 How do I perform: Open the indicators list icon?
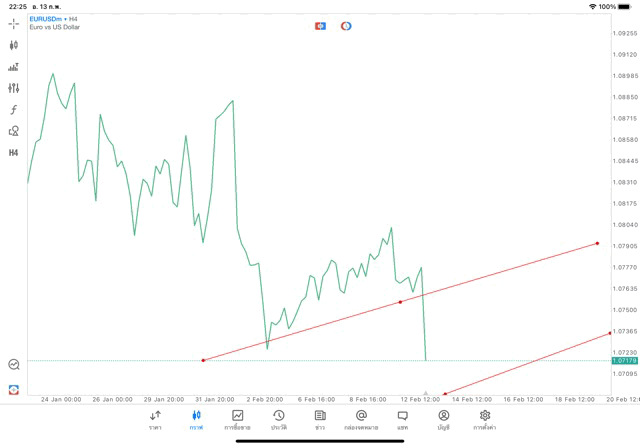point(14,67)
